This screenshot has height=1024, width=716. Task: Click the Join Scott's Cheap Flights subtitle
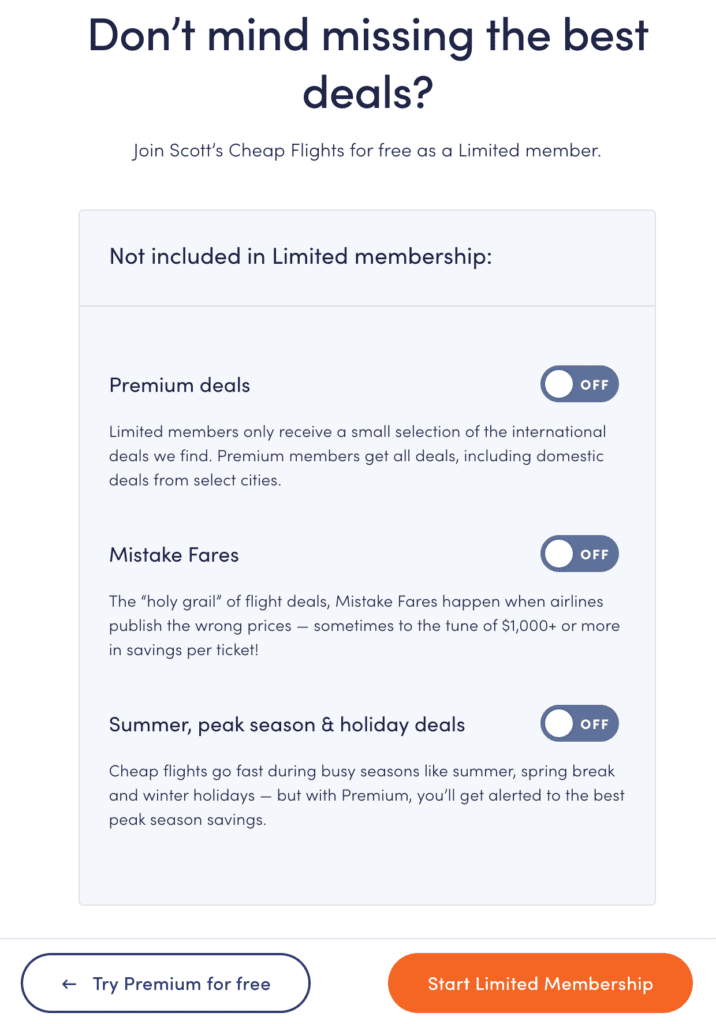point(366,151)
